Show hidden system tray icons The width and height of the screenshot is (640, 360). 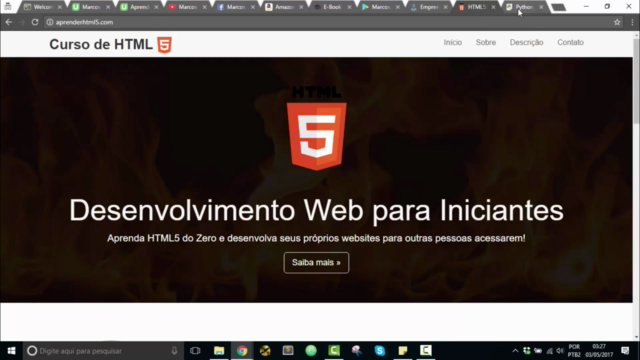[x=515, y=351]
